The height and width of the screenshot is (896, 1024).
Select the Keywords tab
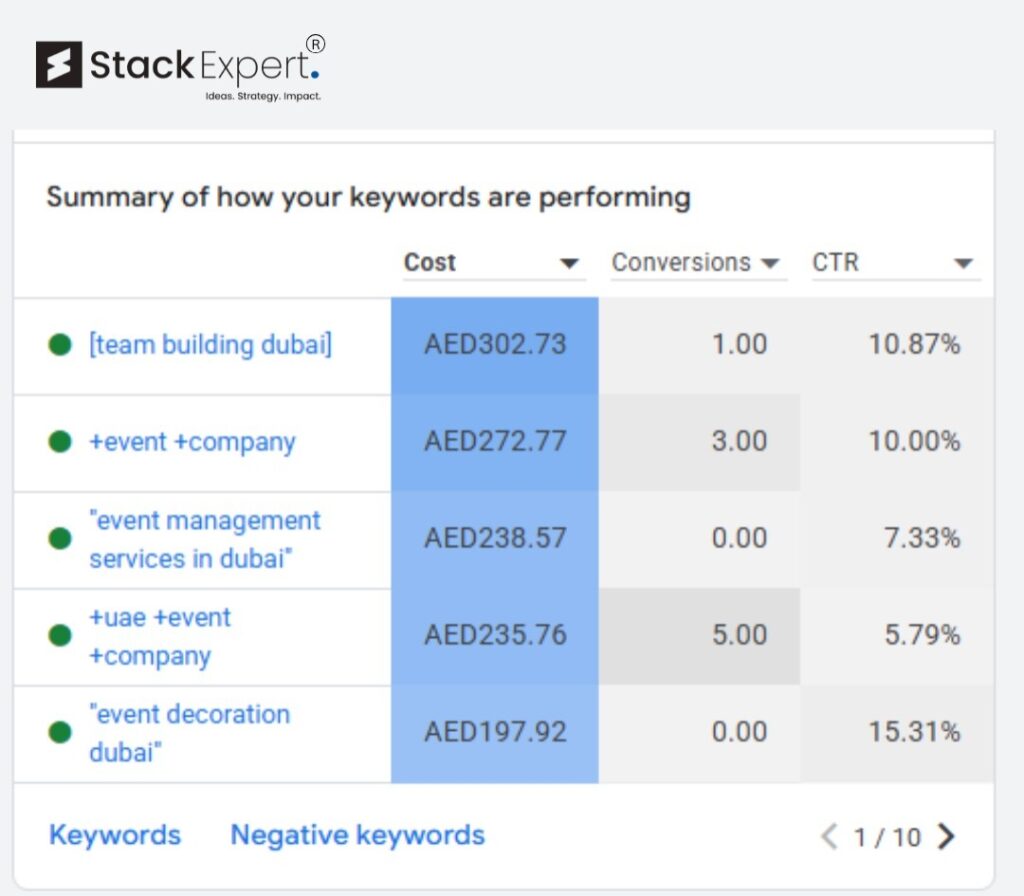click(114, 834)
